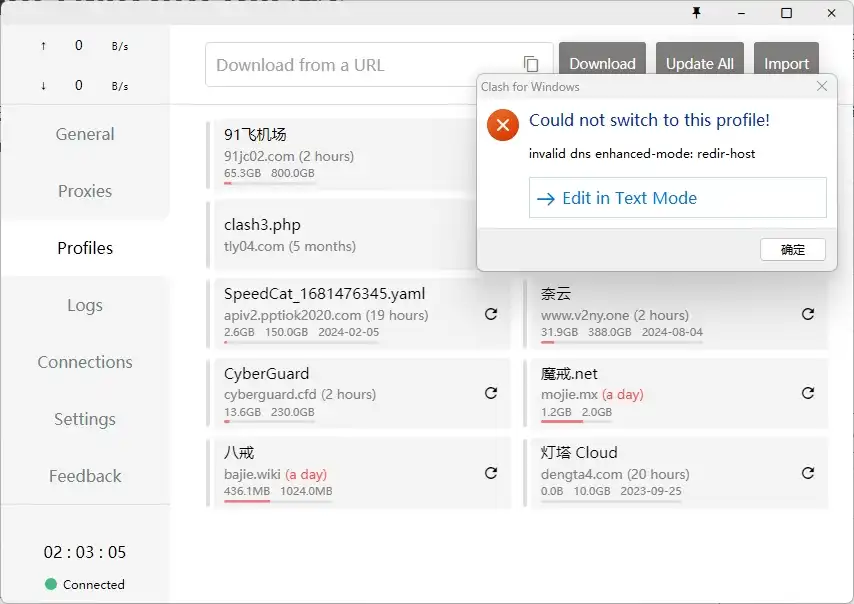854x604 pixels.
Task: Click the 436.1MB usage value
Action: click(x=247, y=491)
